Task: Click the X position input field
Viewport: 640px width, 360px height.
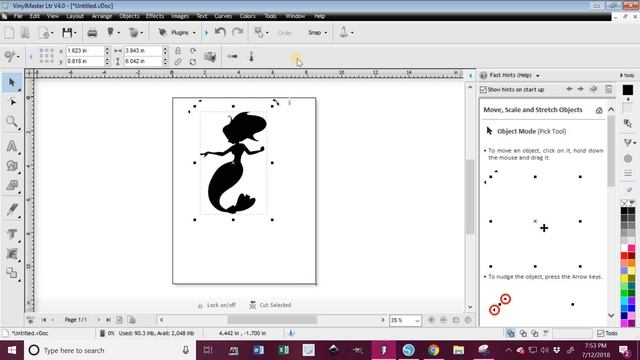Action: [x=85, y=51]
